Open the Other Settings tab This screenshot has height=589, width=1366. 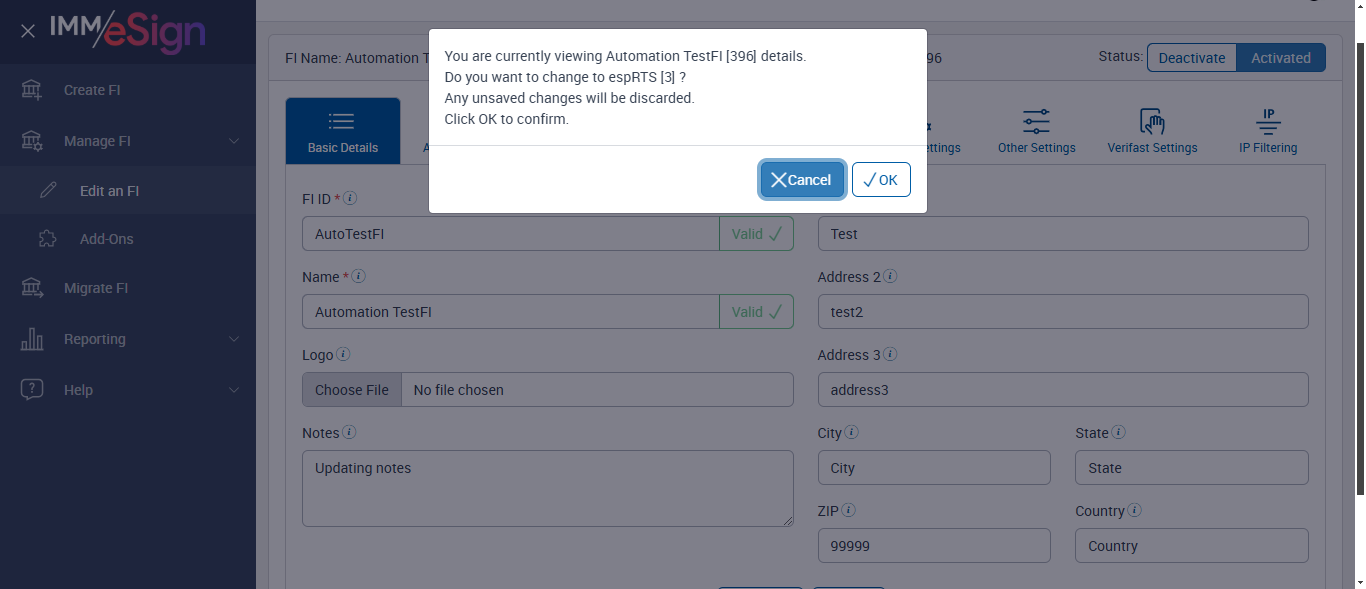[1036, 131]
